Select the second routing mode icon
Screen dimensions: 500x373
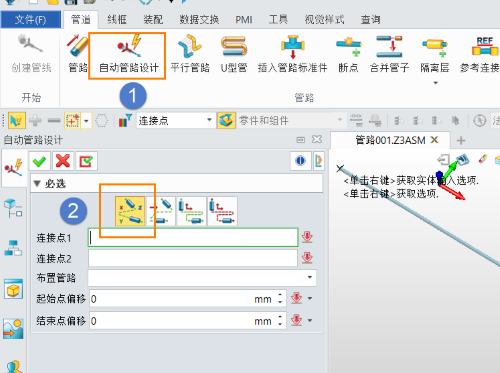coord(160,211)
